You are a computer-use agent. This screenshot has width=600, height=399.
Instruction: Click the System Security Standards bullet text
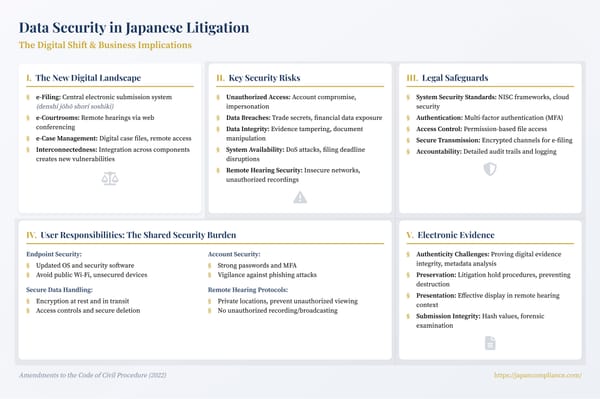(x=492, y=101)
